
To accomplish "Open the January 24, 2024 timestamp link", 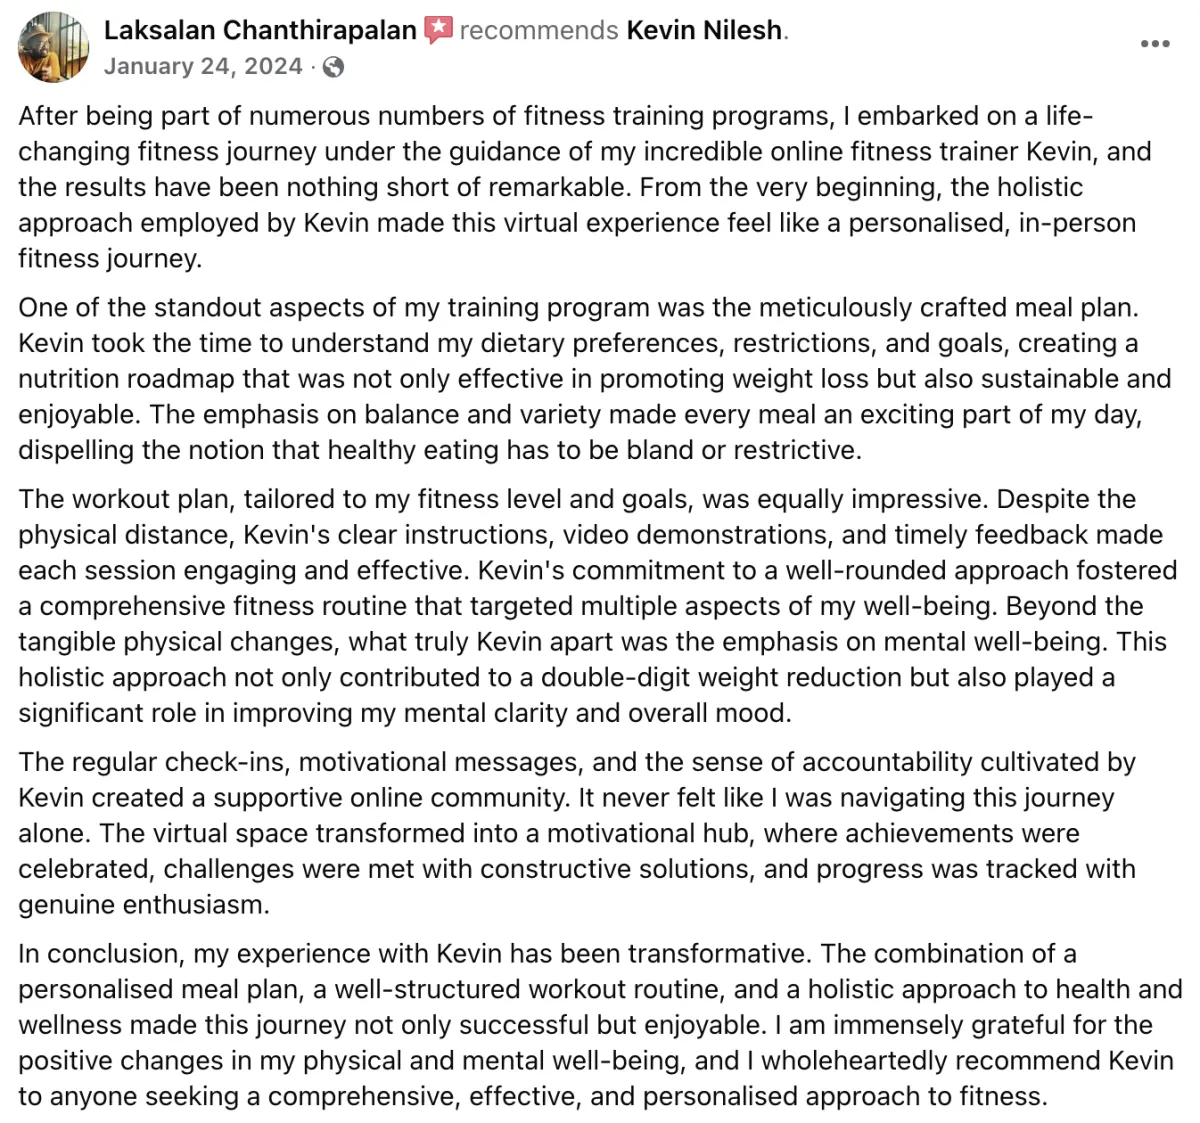I will pyautogui.click(x=203, y=67).
